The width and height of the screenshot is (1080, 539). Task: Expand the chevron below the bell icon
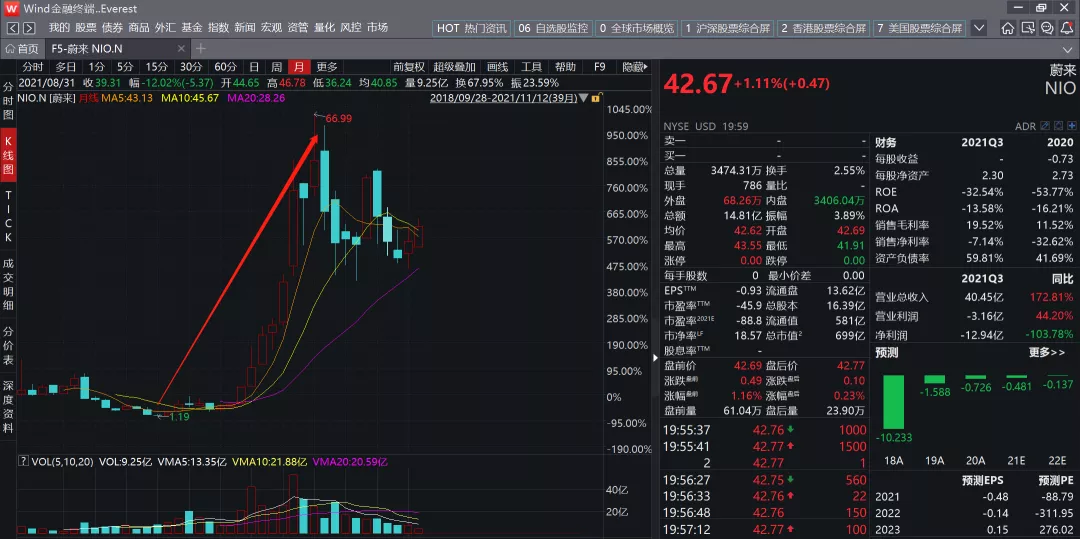[1068, 48]
